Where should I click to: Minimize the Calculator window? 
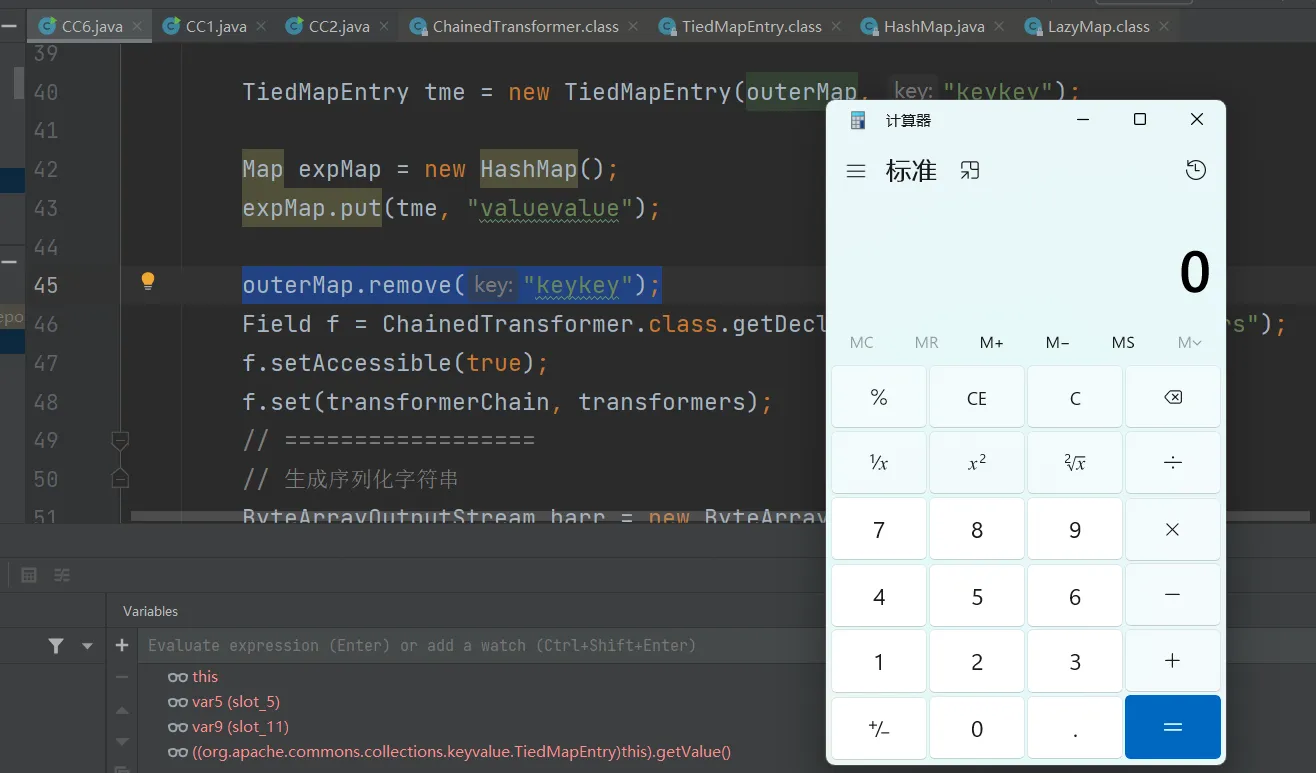click(x=1083, y=120)
